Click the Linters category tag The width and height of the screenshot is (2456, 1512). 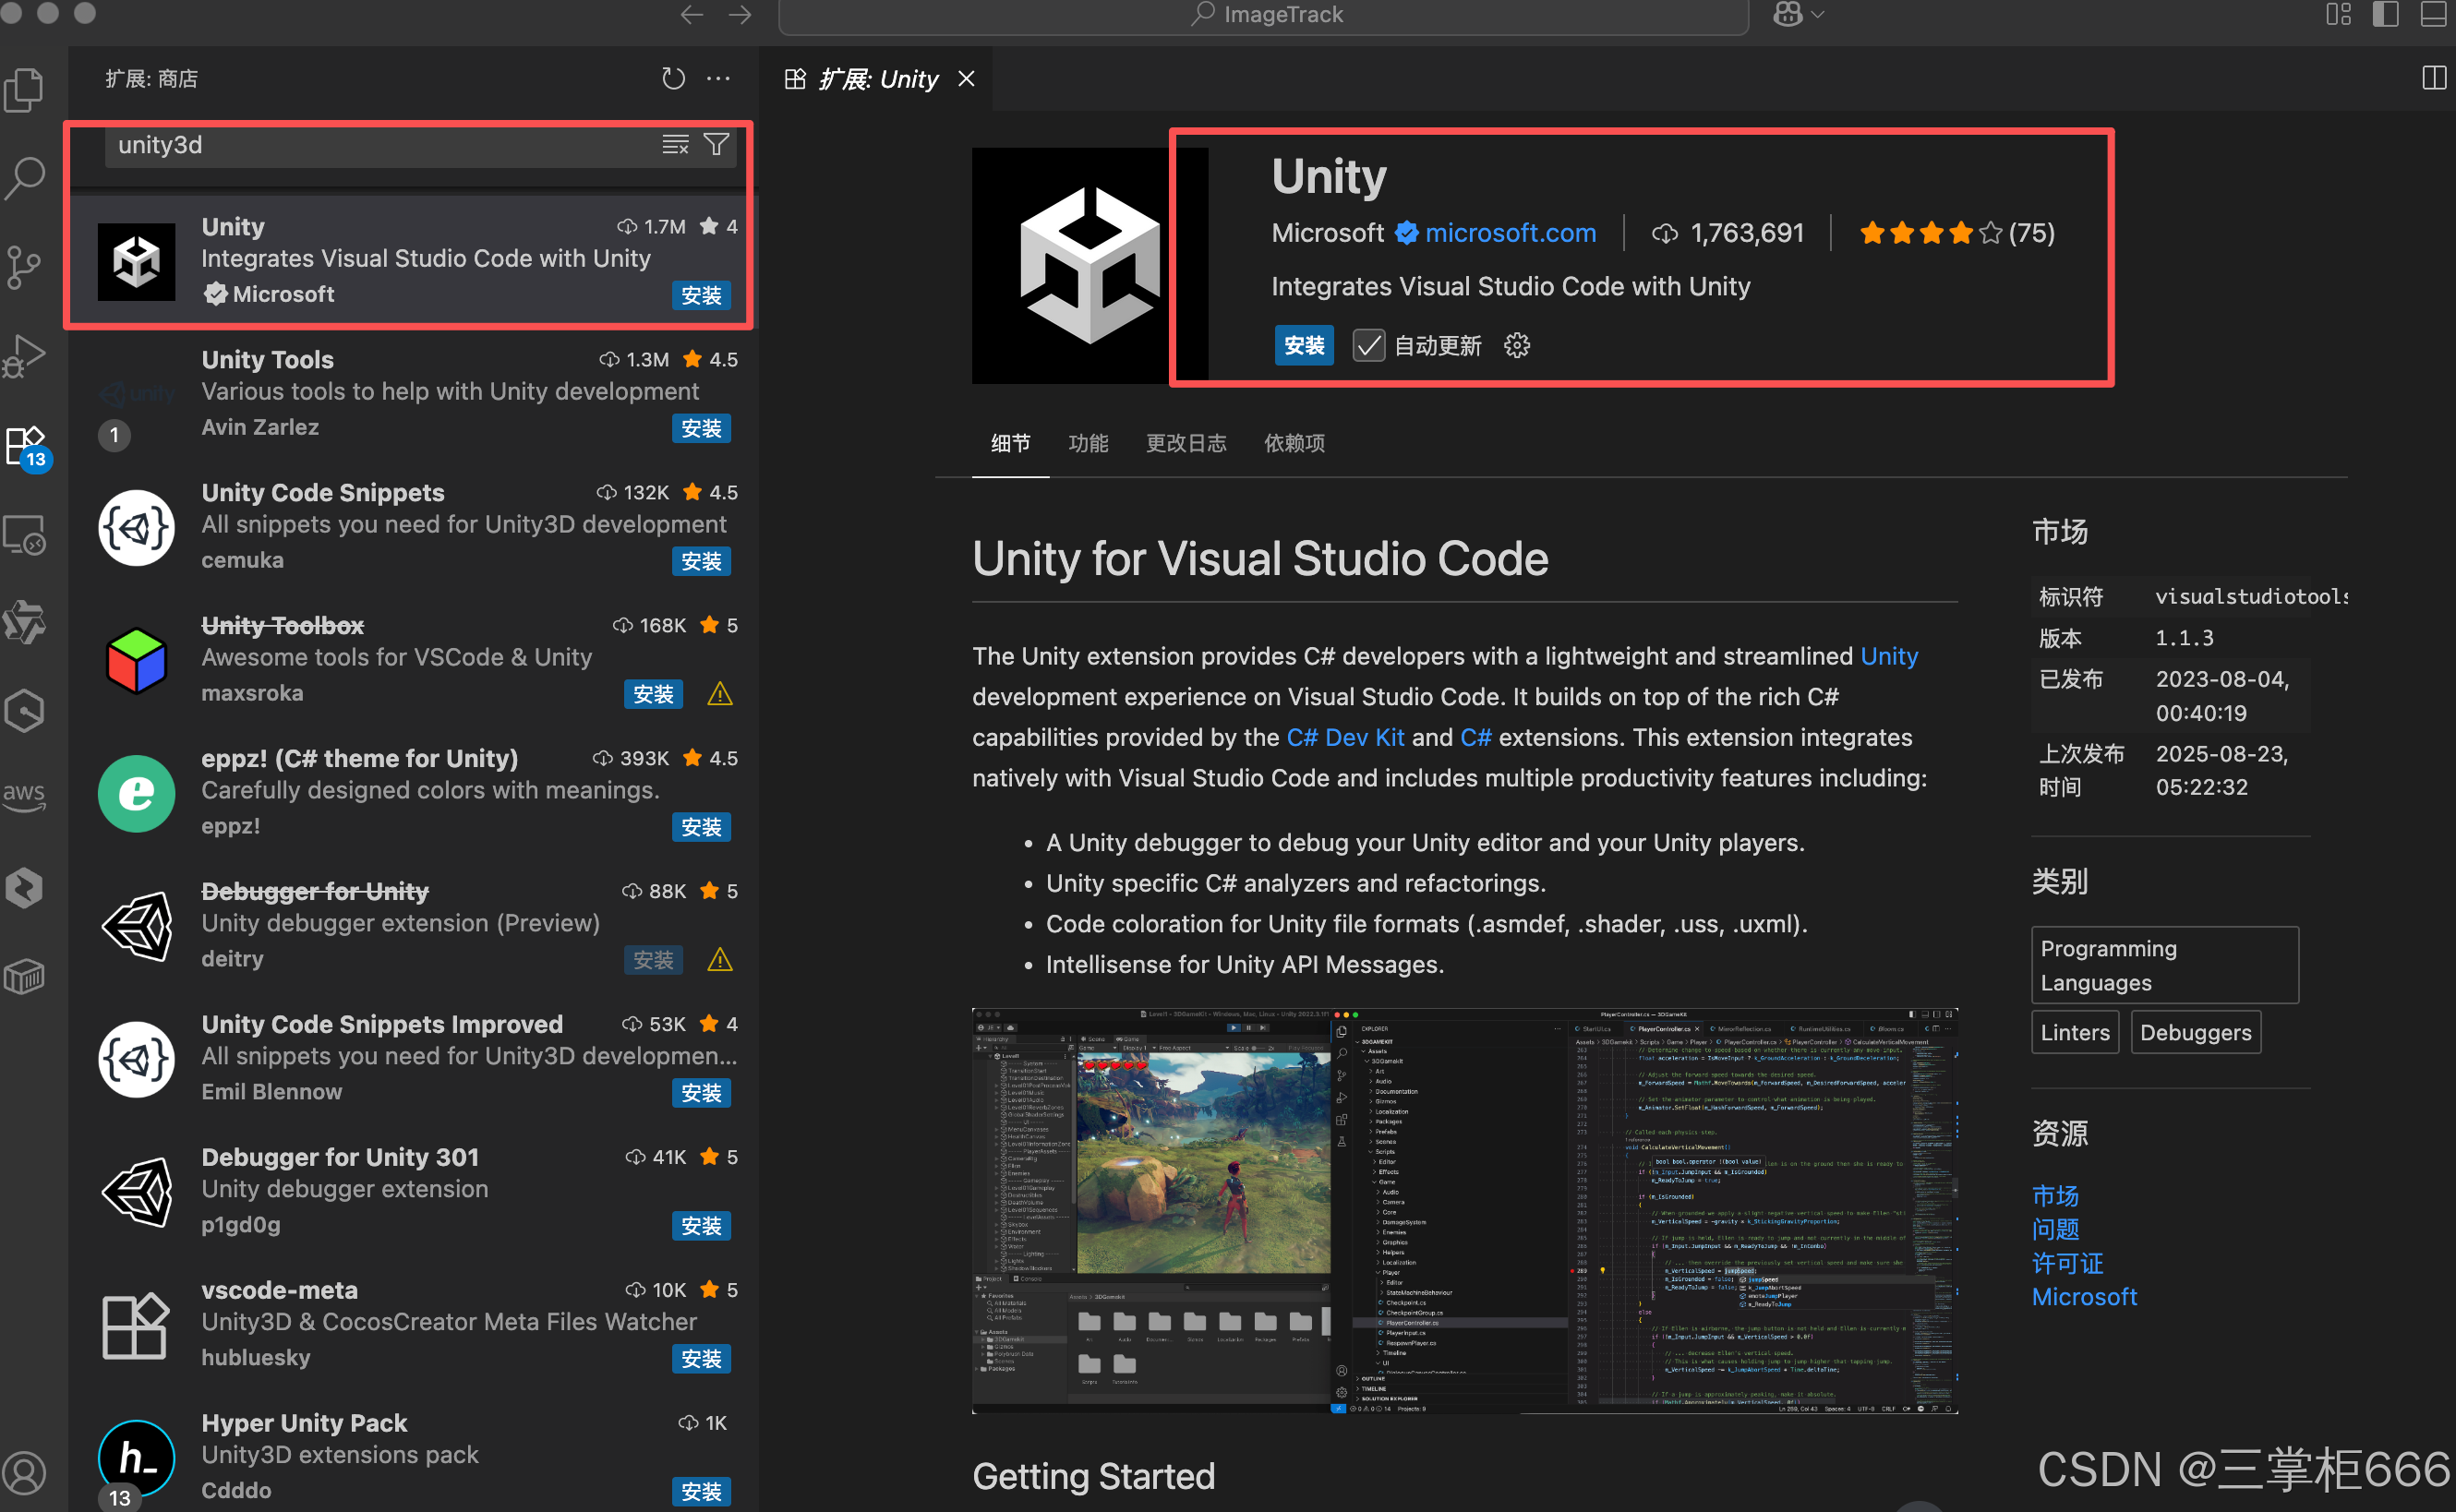coord(2075,1032)
